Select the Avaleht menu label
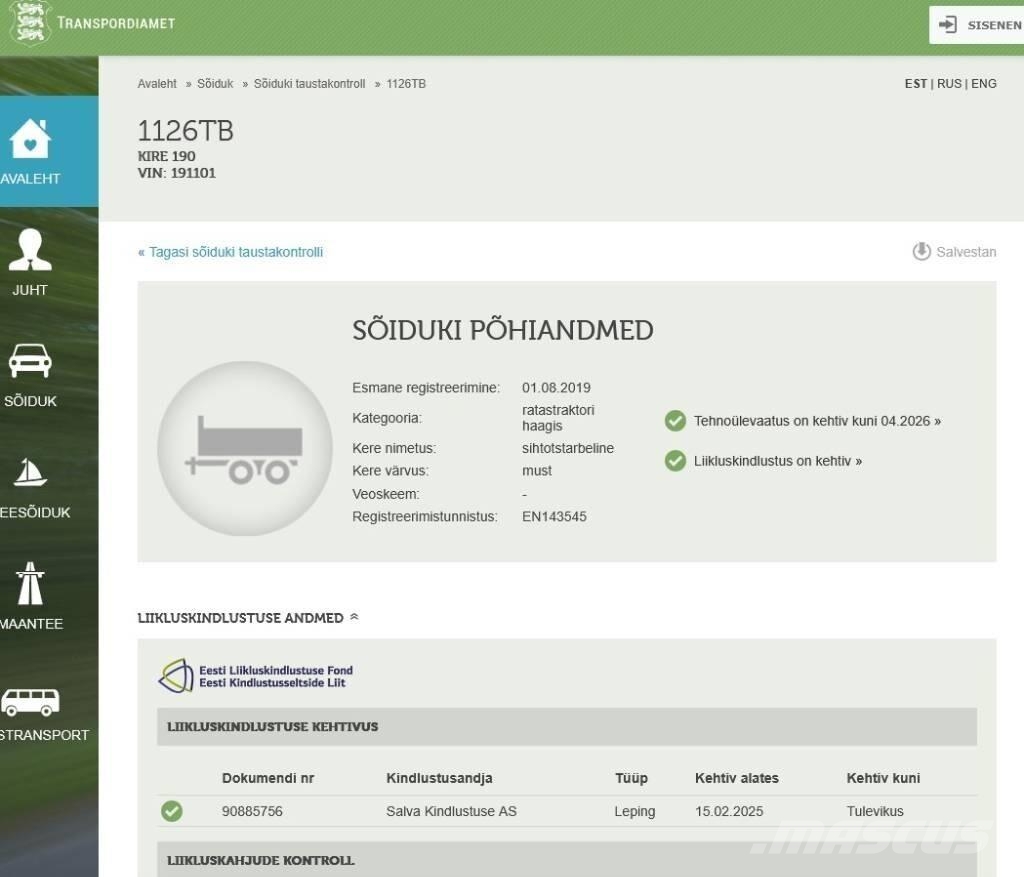 (x=30, y=178)
